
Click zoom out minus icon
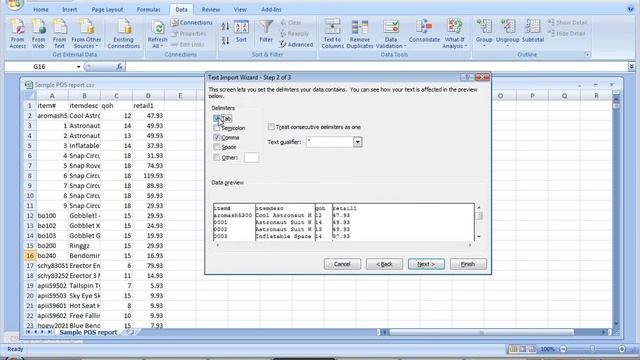(563, 349)
